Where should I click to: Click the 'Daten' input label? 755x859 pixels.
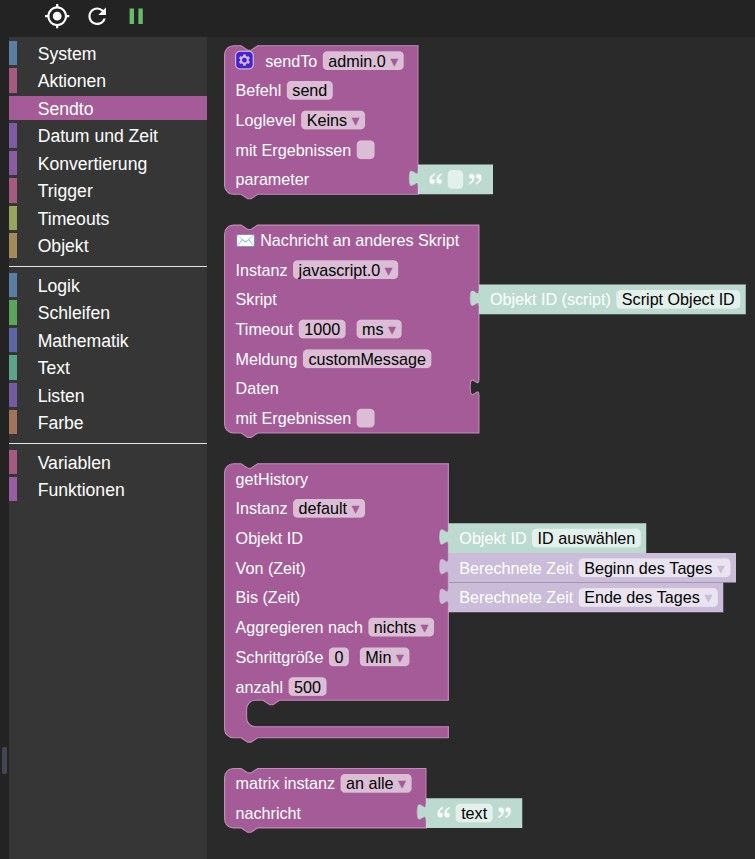(257, 388)
